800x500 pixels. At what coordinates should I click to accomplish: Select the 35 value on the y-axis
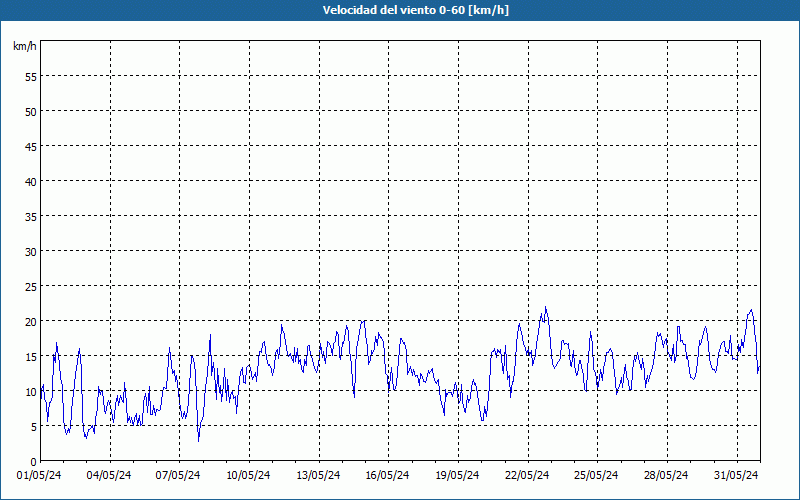coord(31,216)
